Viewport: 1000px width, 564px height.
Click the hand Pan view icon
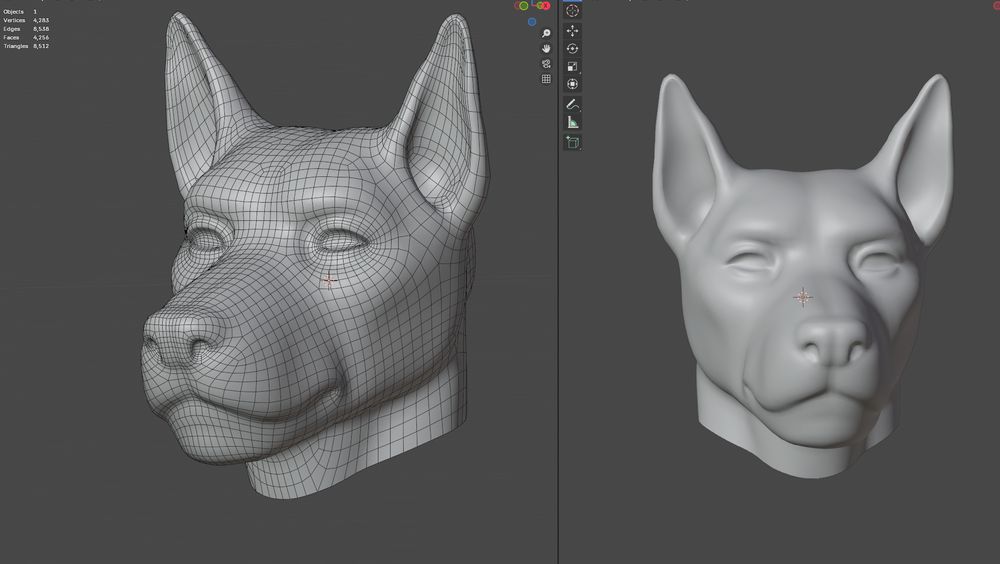[x=546, y=48]
